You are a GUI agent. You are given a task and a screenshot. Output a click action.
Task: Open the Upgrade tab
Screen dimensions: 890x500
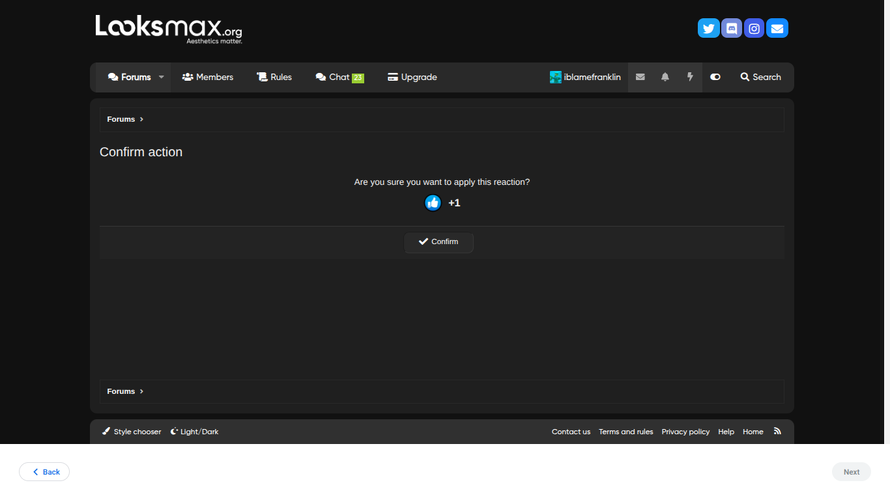click(412, 77)
